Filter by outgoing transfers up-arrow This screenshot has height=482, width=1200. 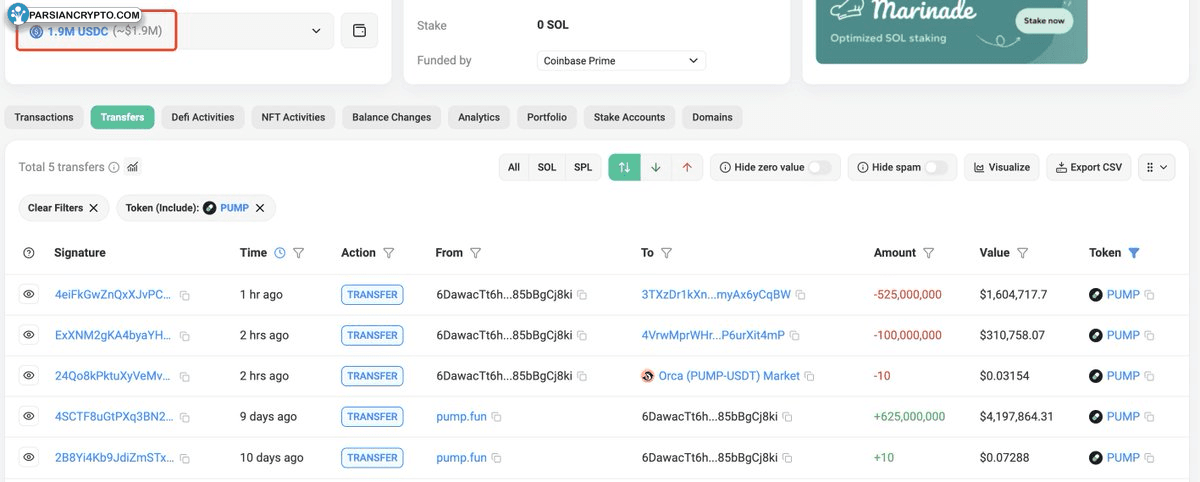[x=687, y=167]
